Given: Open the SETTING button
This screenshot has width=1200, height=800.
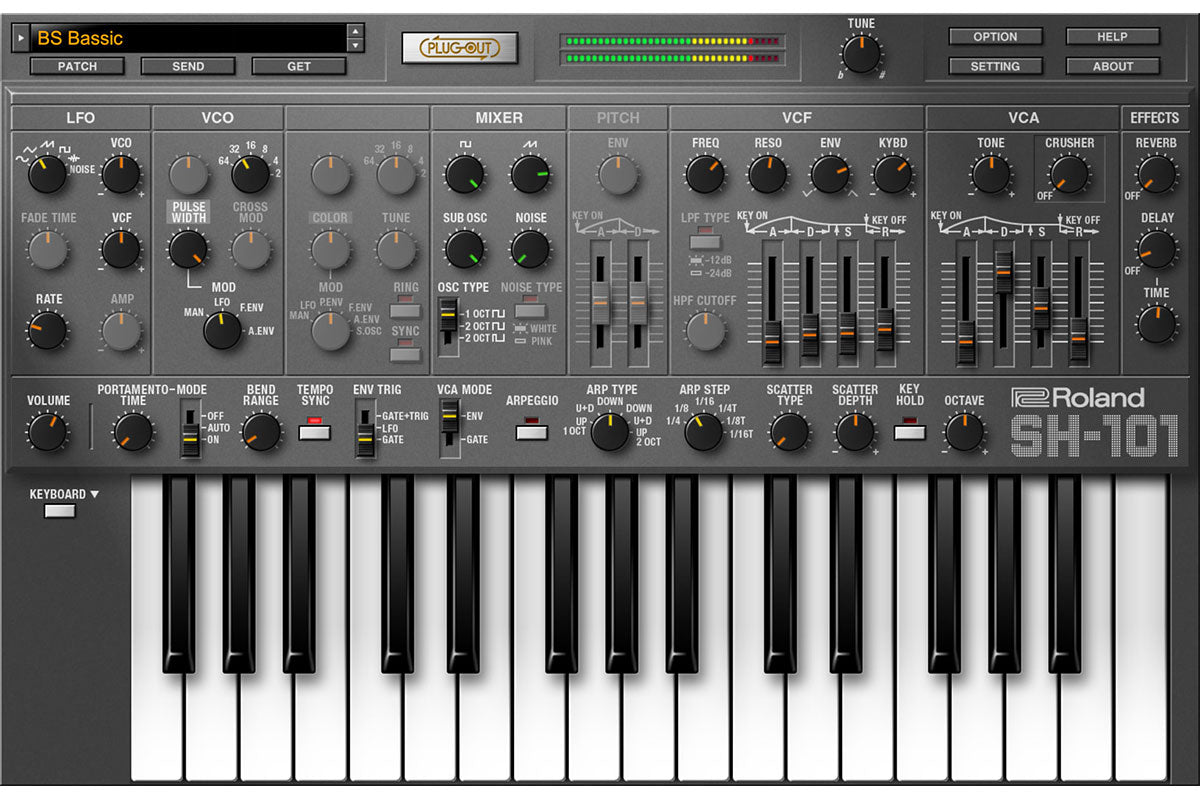Looking at the screenshot, I should pyautogui.click(x=995, y=66).
